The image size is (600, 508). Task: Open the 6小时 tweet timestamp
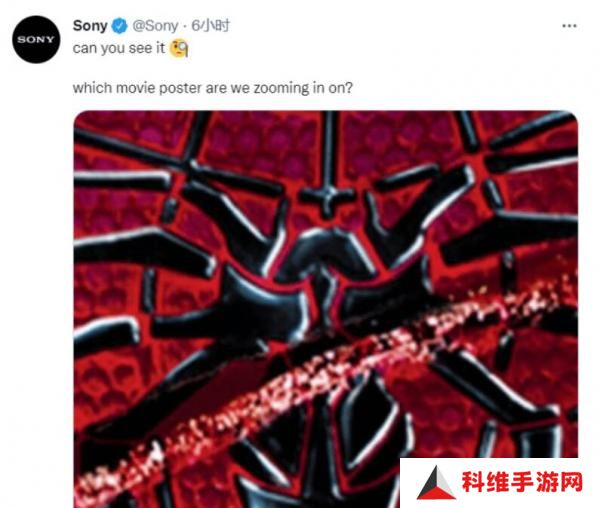pyautogui.click(x=210, y=26)
